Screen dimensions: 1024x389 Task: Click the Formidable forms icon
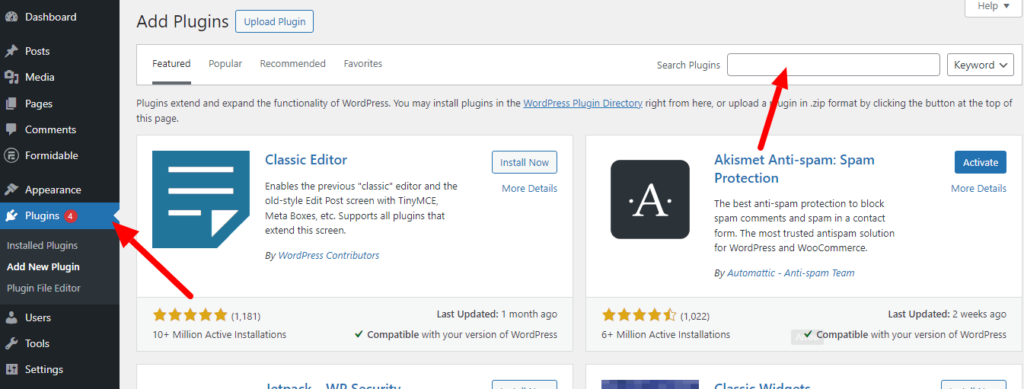(x=11, y=155)
